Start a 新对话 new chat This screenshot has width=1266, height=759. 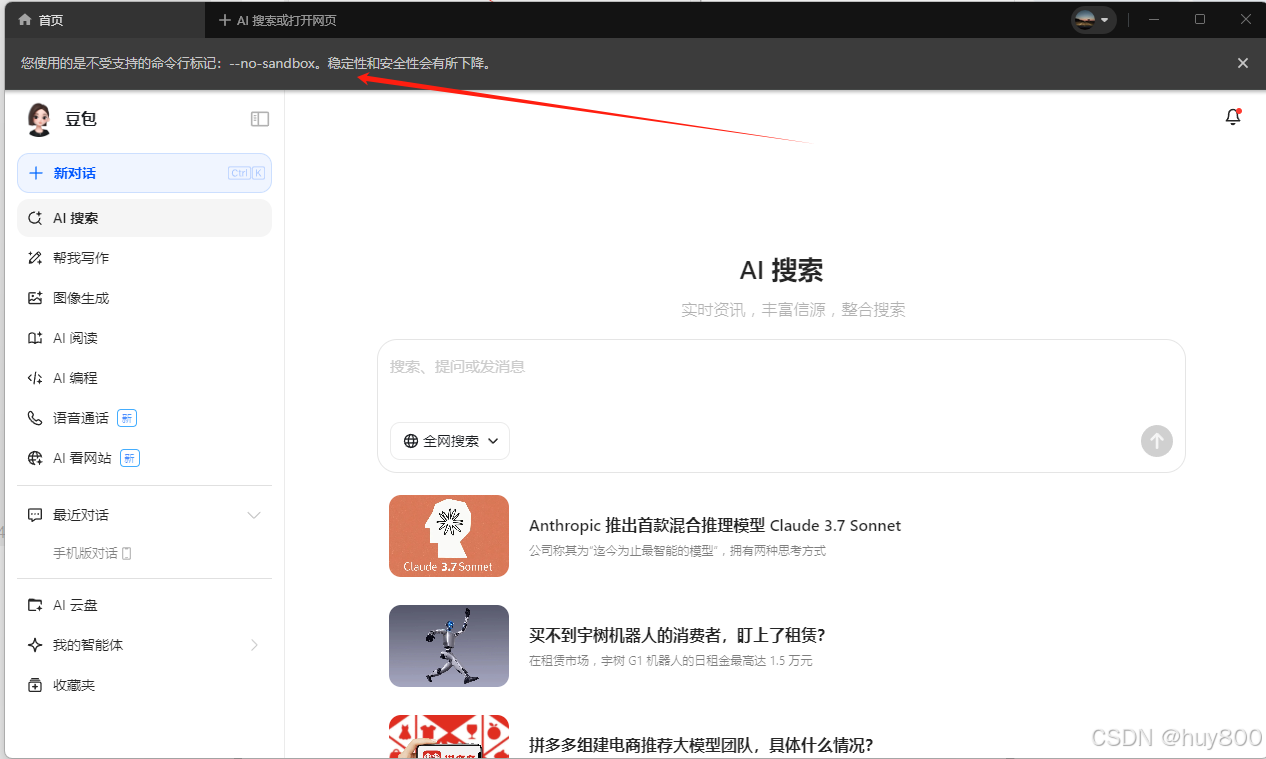coord(144,173)
